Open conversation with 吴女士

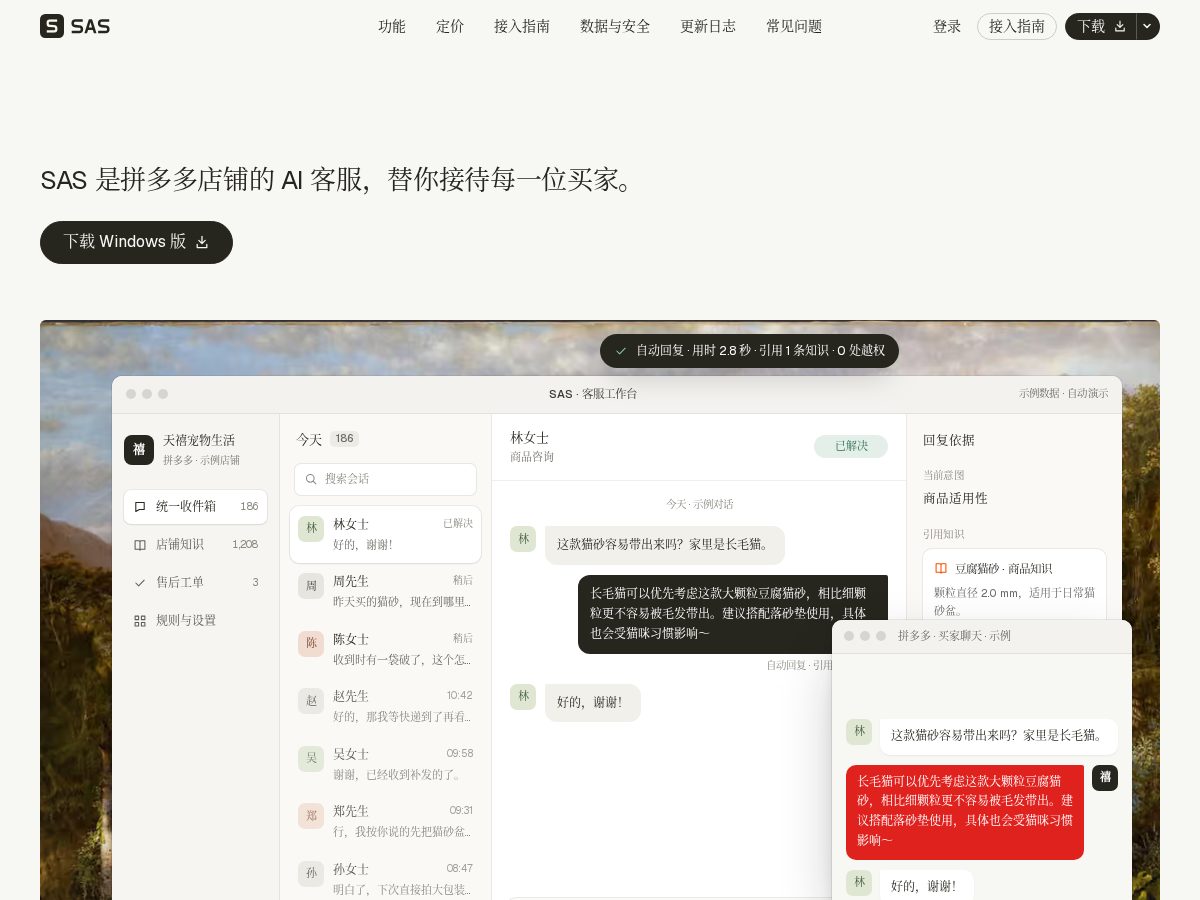click(x=385, y=764)
